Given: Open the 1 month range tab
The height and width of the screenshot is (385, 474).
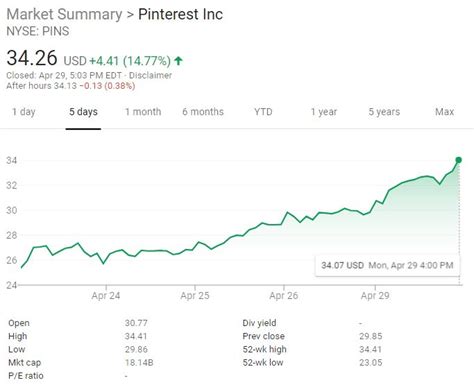Looking at the screenshot, I should [143, 112].
